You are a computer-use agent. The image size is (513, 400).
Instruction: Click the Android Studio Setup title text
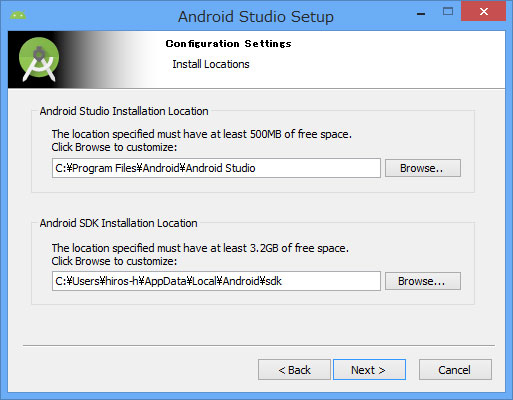point(256,17)
